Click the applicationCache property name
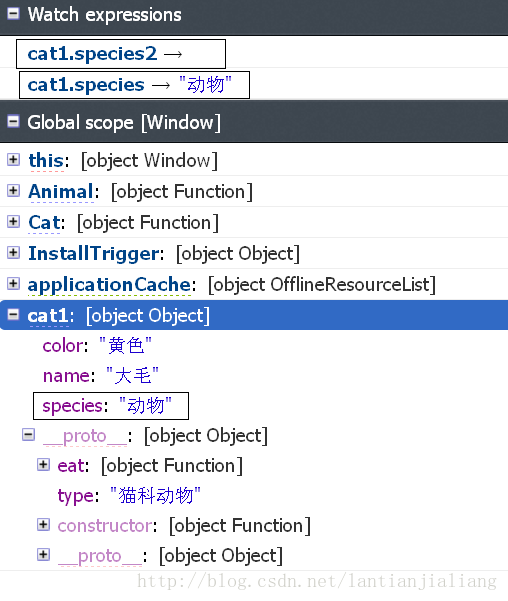Viewport: 508px width, 601px height. (x=109, y=285)
